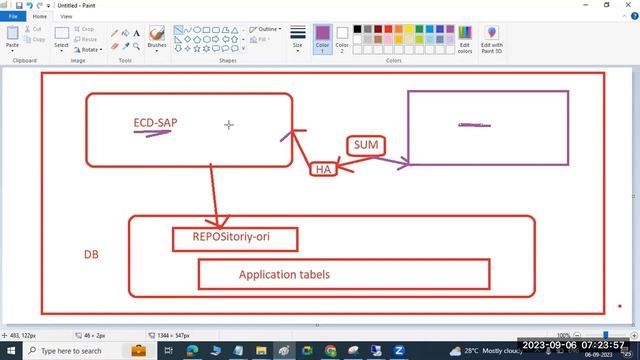Viewport: 640px width, 360px height.
Task: Expand the Shapes gallery more arrow
Action: 244,49
